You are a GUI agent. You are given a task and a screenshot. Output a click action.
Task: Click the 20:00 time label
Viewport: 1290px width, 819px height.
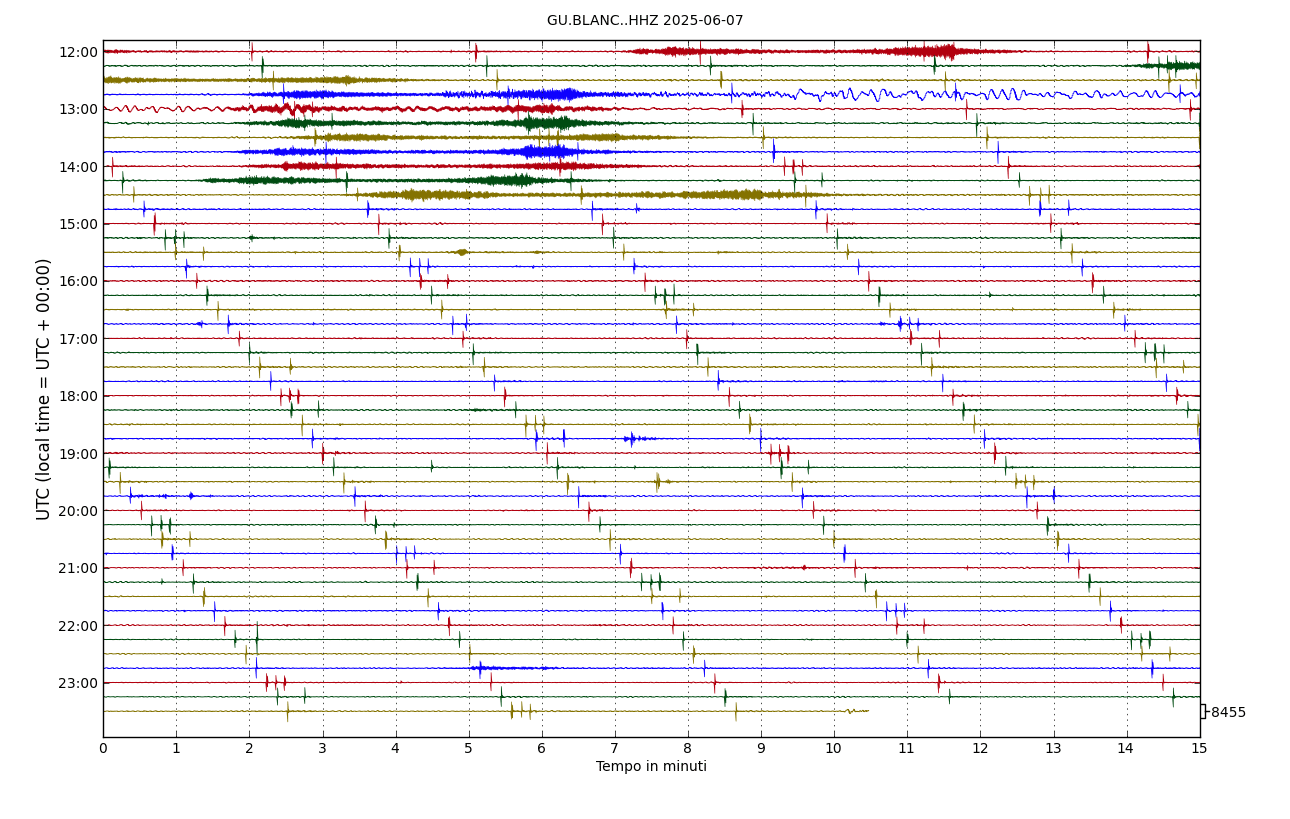[79, 511]
